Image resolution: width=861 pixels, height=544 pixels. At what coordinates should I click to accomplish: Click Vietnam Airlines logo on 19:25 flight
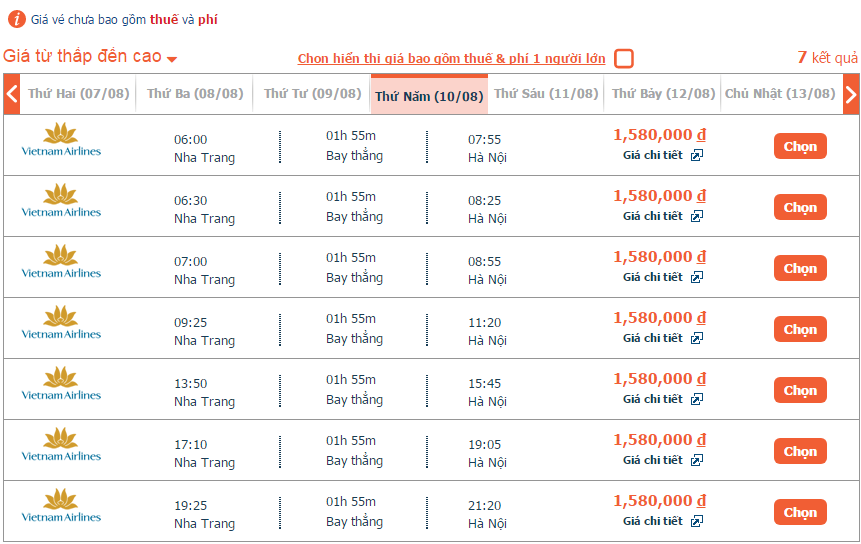tap(61, 506)
